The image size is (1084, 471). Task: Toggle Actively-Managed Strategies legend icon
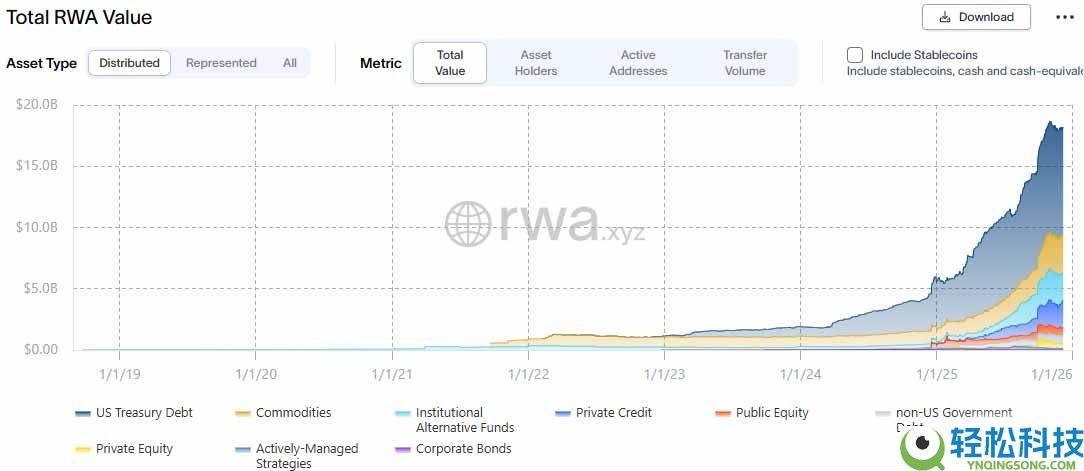(x=243, y=450)
